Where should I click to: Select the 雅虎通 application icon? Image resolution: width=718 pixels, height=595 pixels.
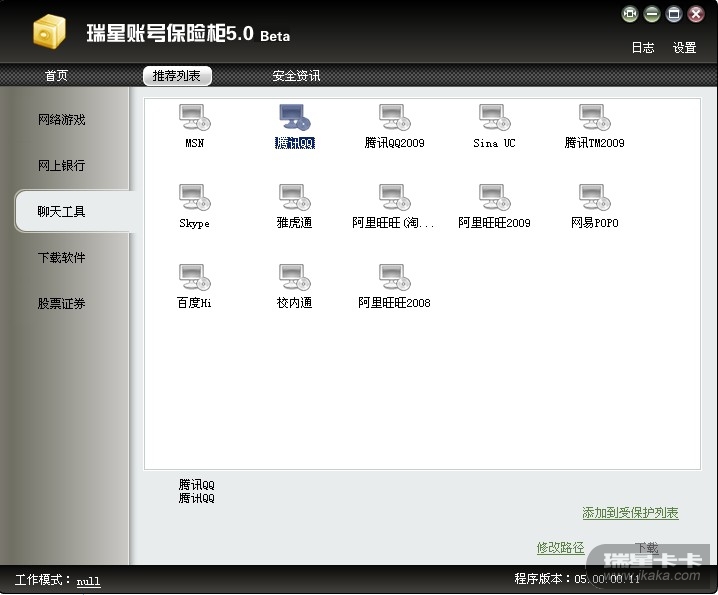(295, 197)
